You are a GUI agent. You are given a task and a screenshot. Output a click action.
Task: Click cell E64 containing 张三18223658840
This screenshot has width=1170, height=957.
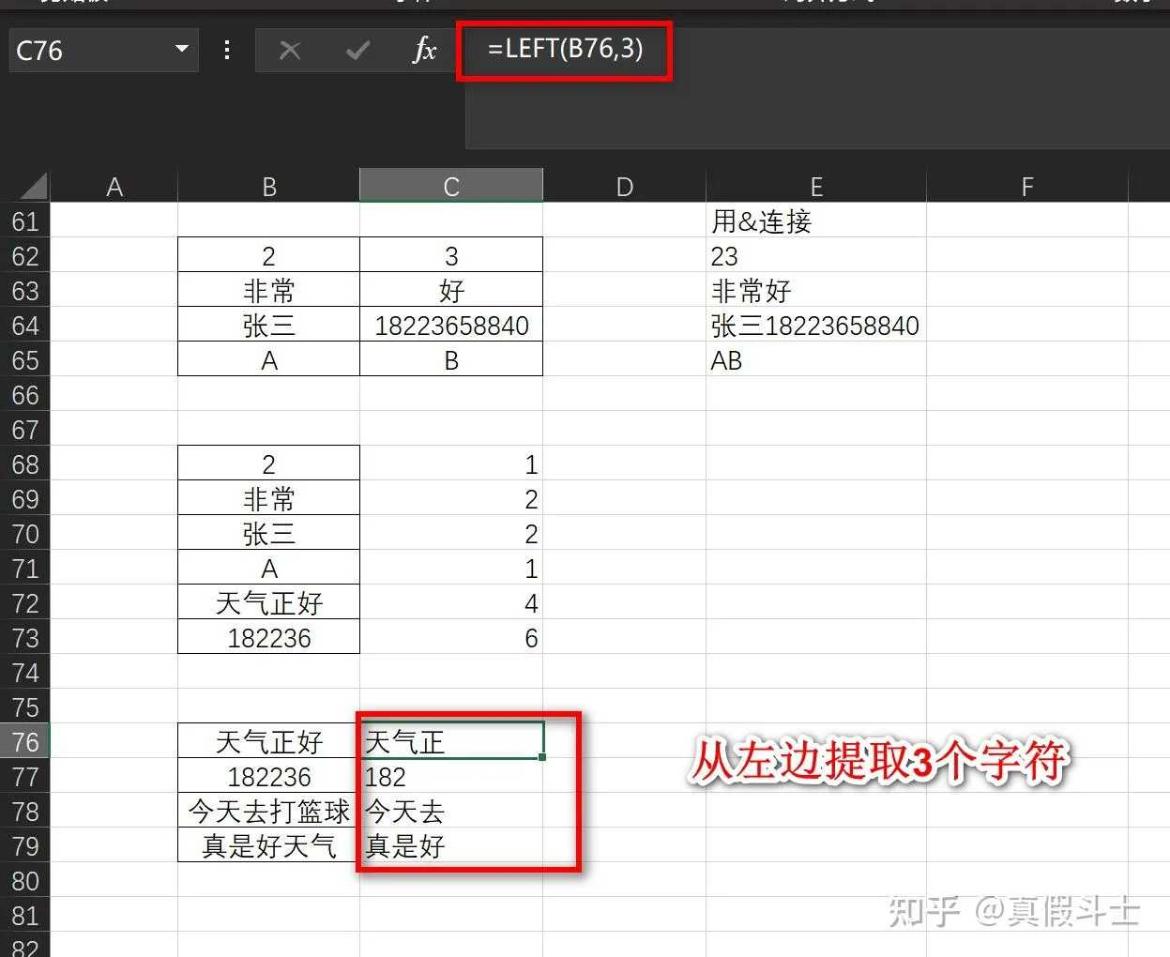coord(816,325)
